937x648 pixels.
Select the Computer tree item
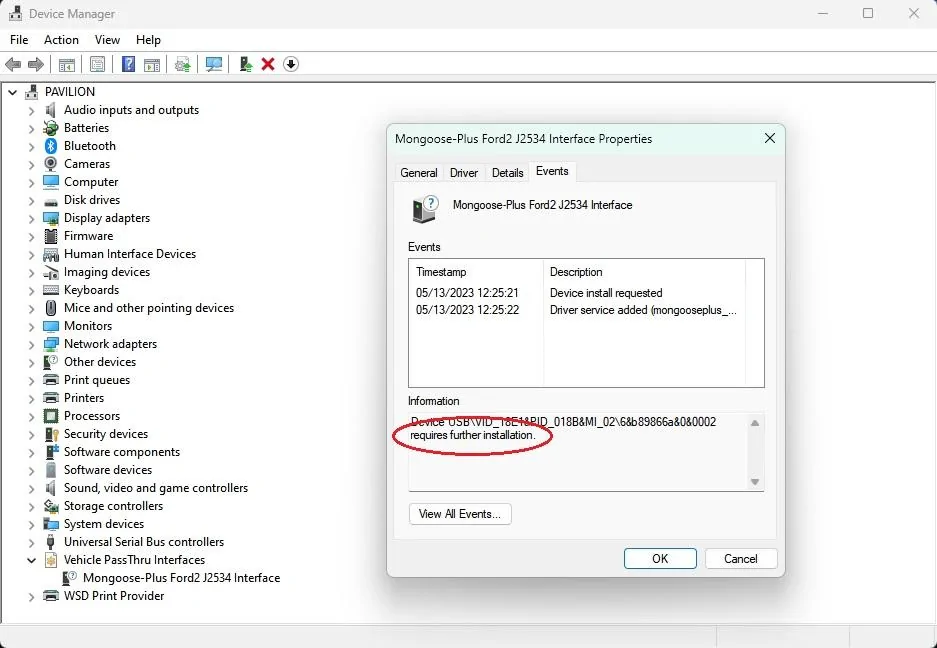[x=91, y=182]
